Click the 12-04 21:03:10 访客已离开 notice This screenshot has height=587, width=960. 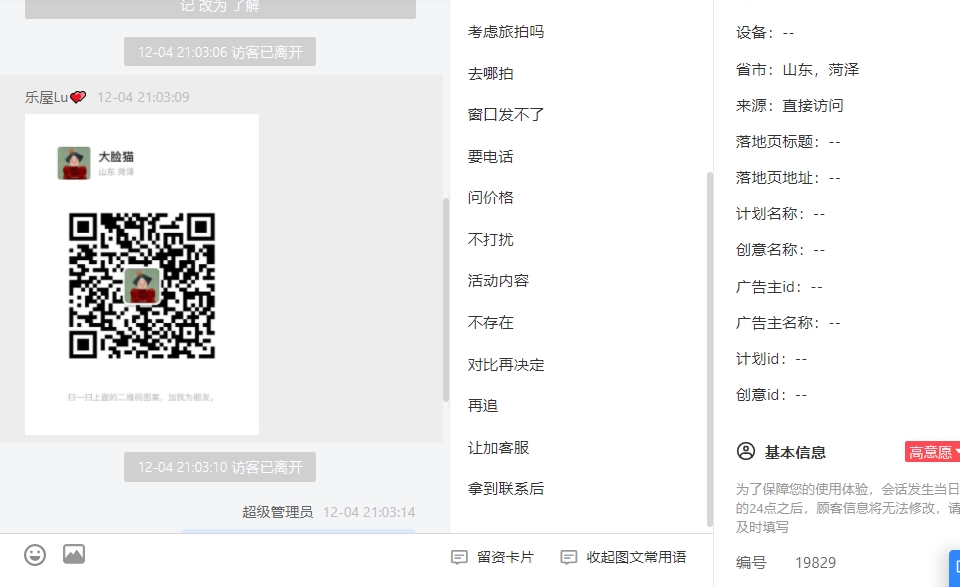click(x=220, y=468)
